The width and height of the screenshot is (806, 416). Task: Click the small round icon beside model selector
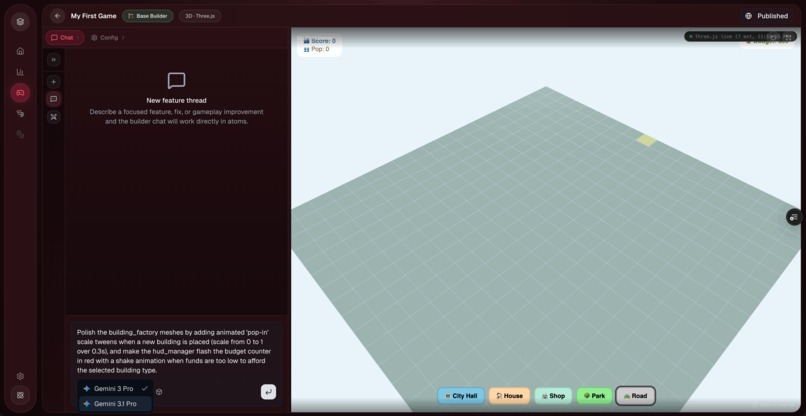[x=159, y=392]
